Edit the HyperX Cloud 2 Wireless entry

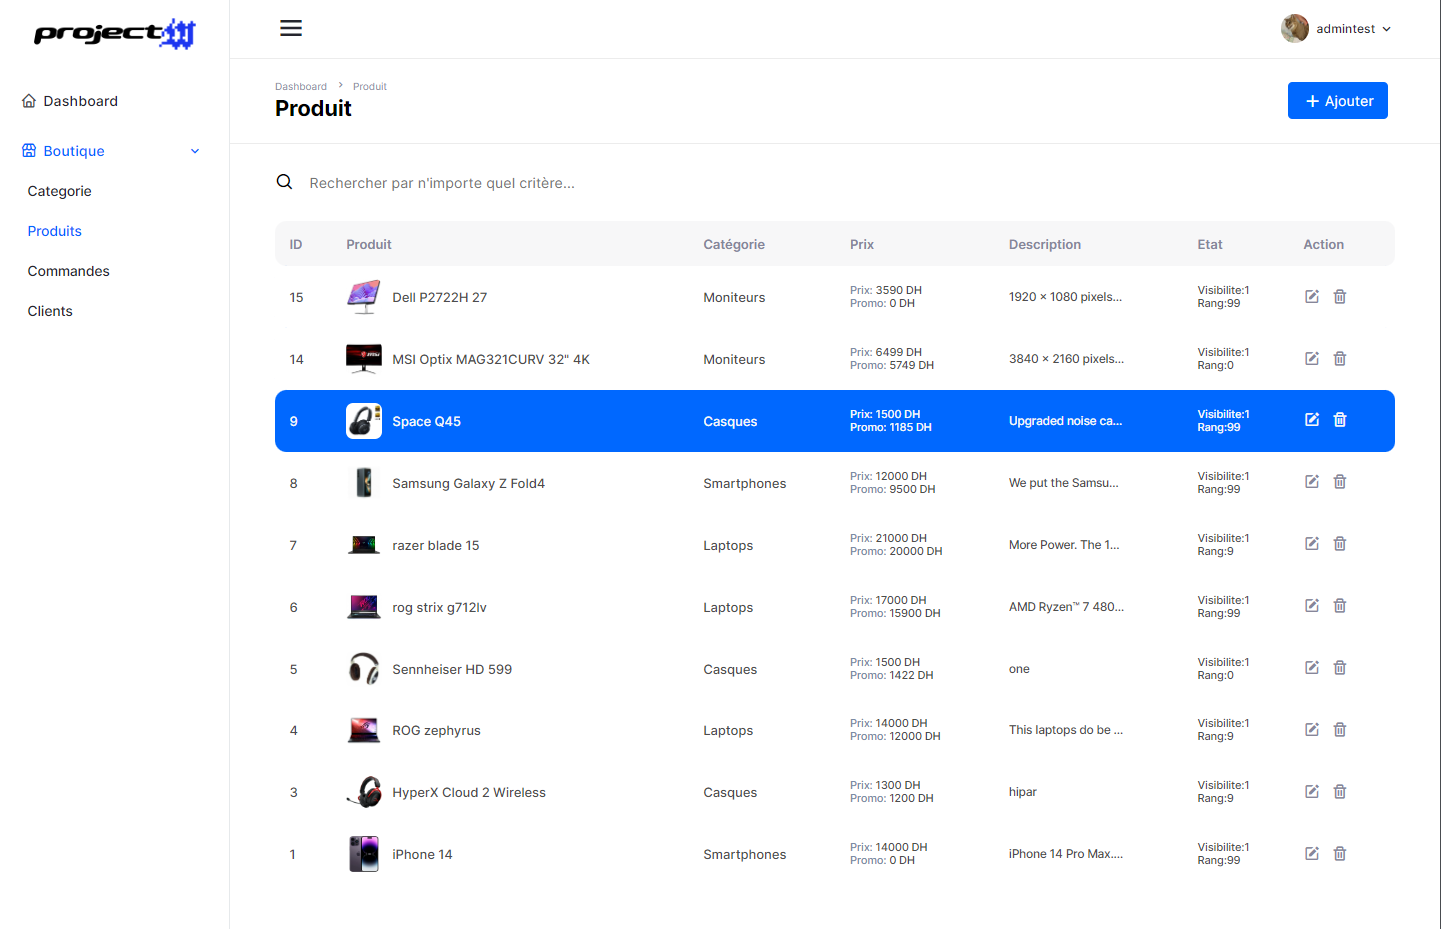pyautogui.click(x=1311, y=792)
